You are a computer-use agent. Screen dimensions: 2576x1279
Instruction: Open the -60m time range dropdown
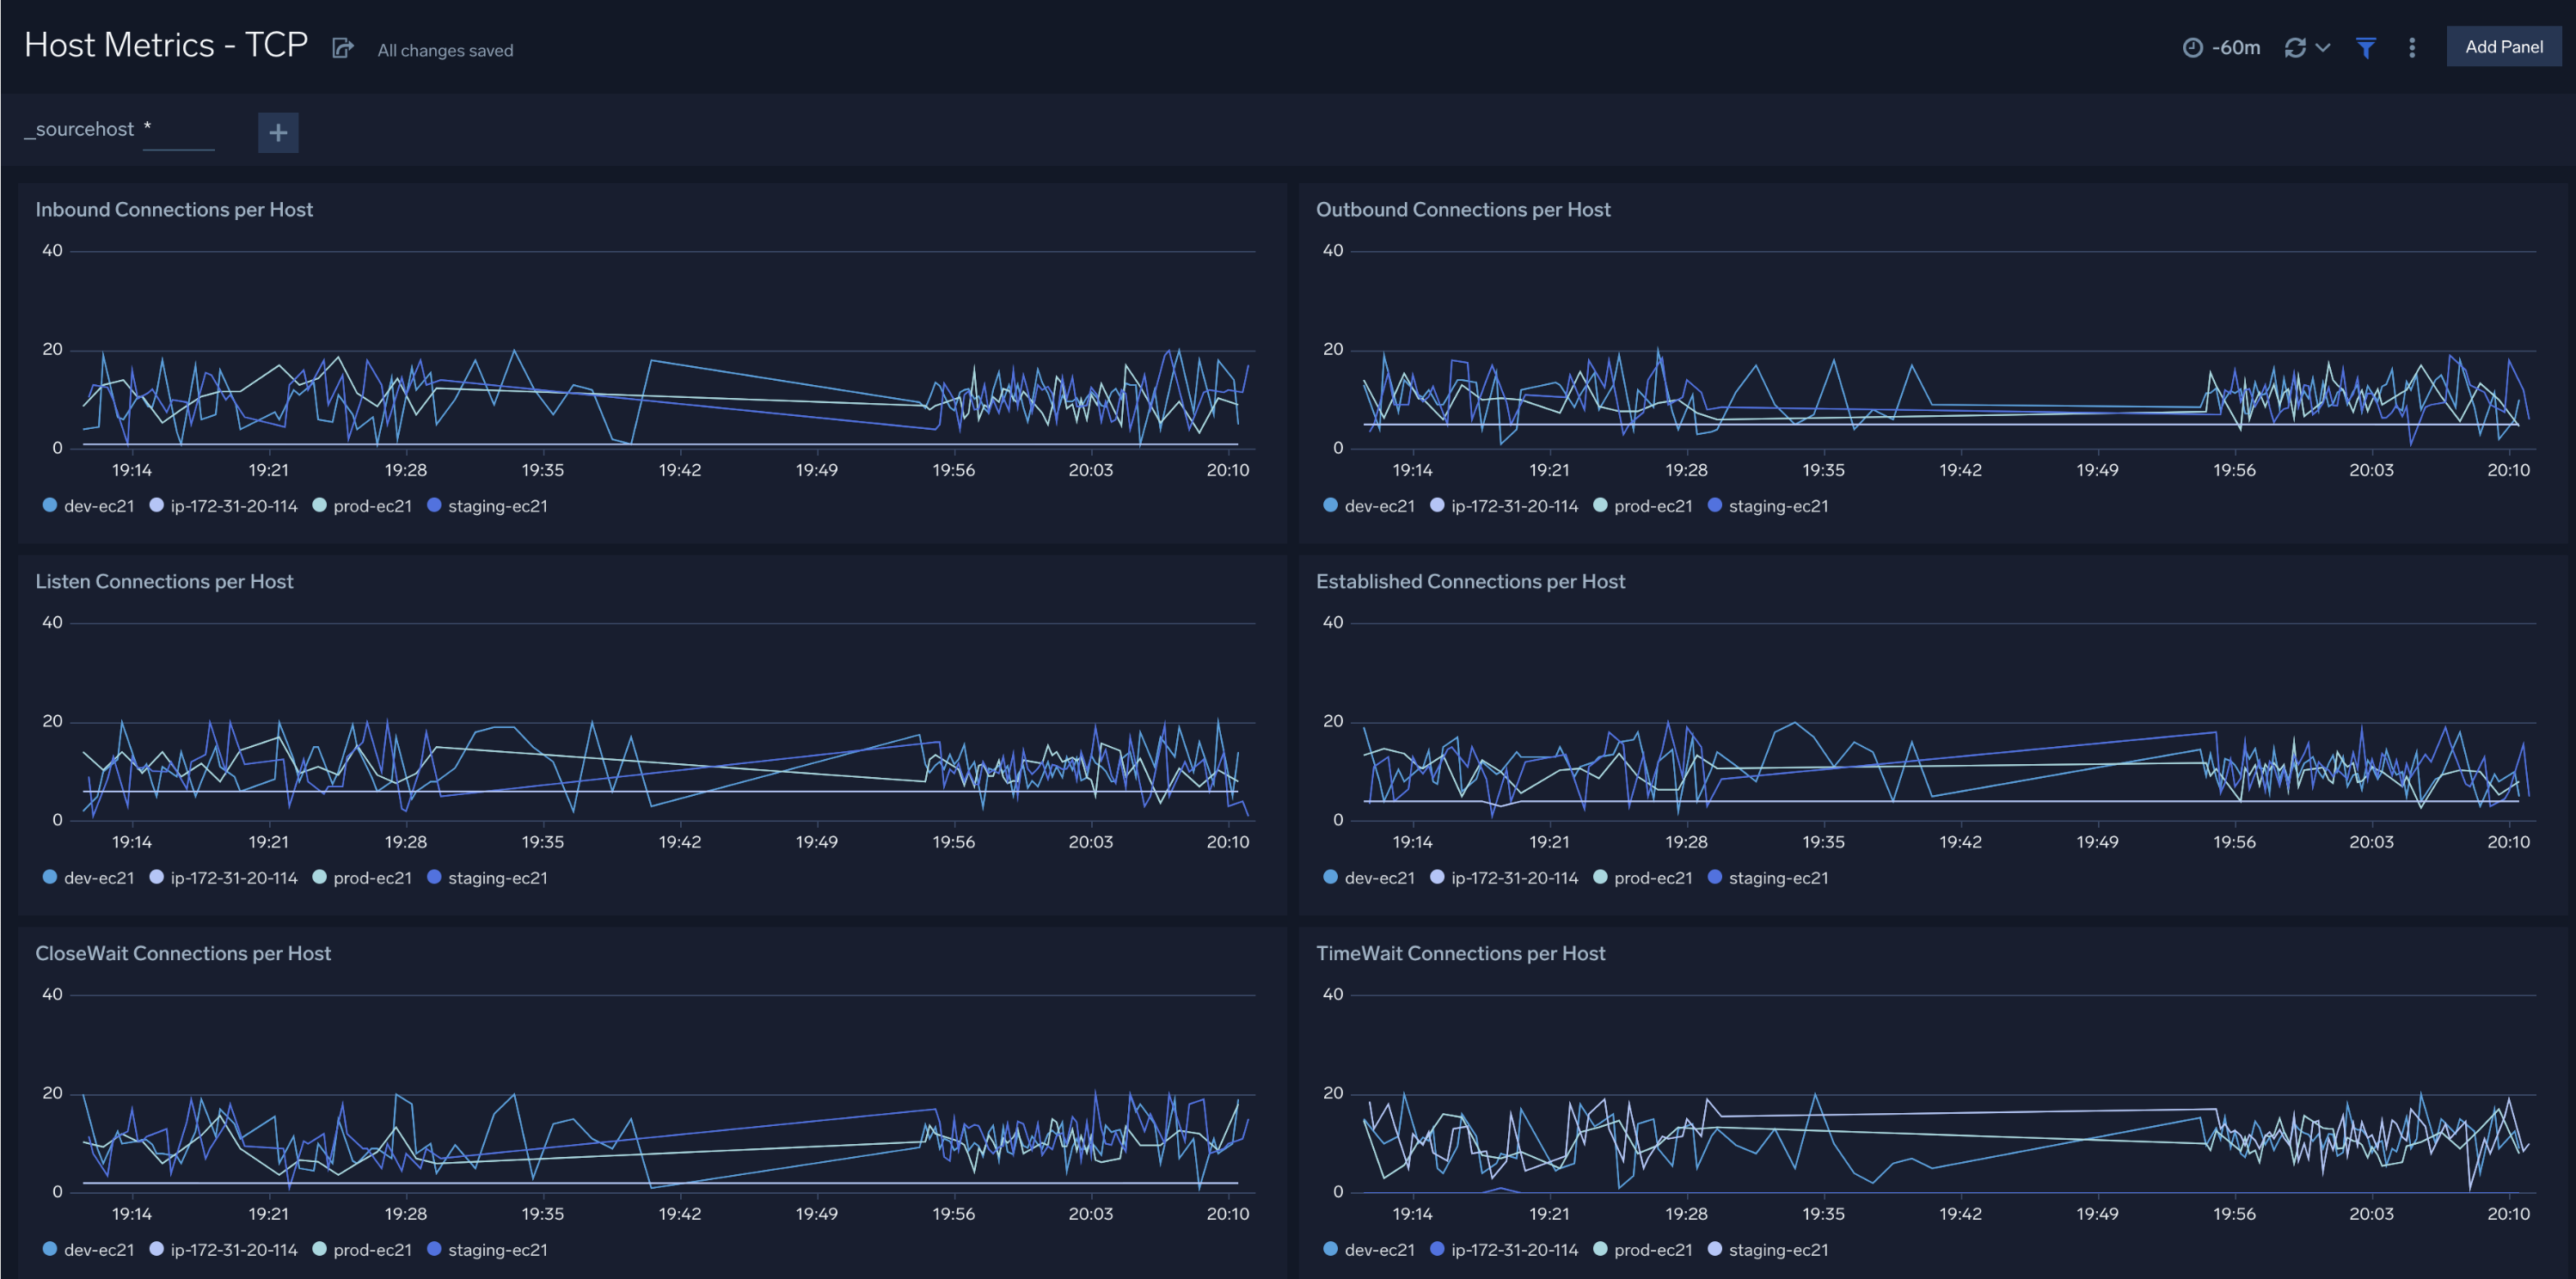[2237, 47]
